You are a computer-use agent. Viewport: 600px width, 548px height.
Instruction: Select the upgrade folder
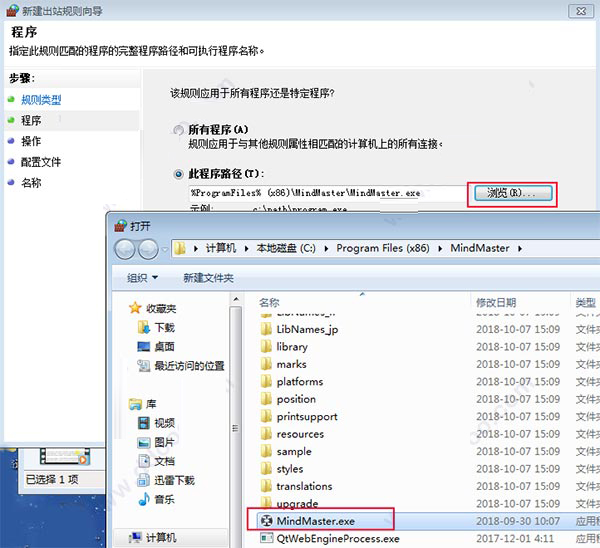(297, 504)
